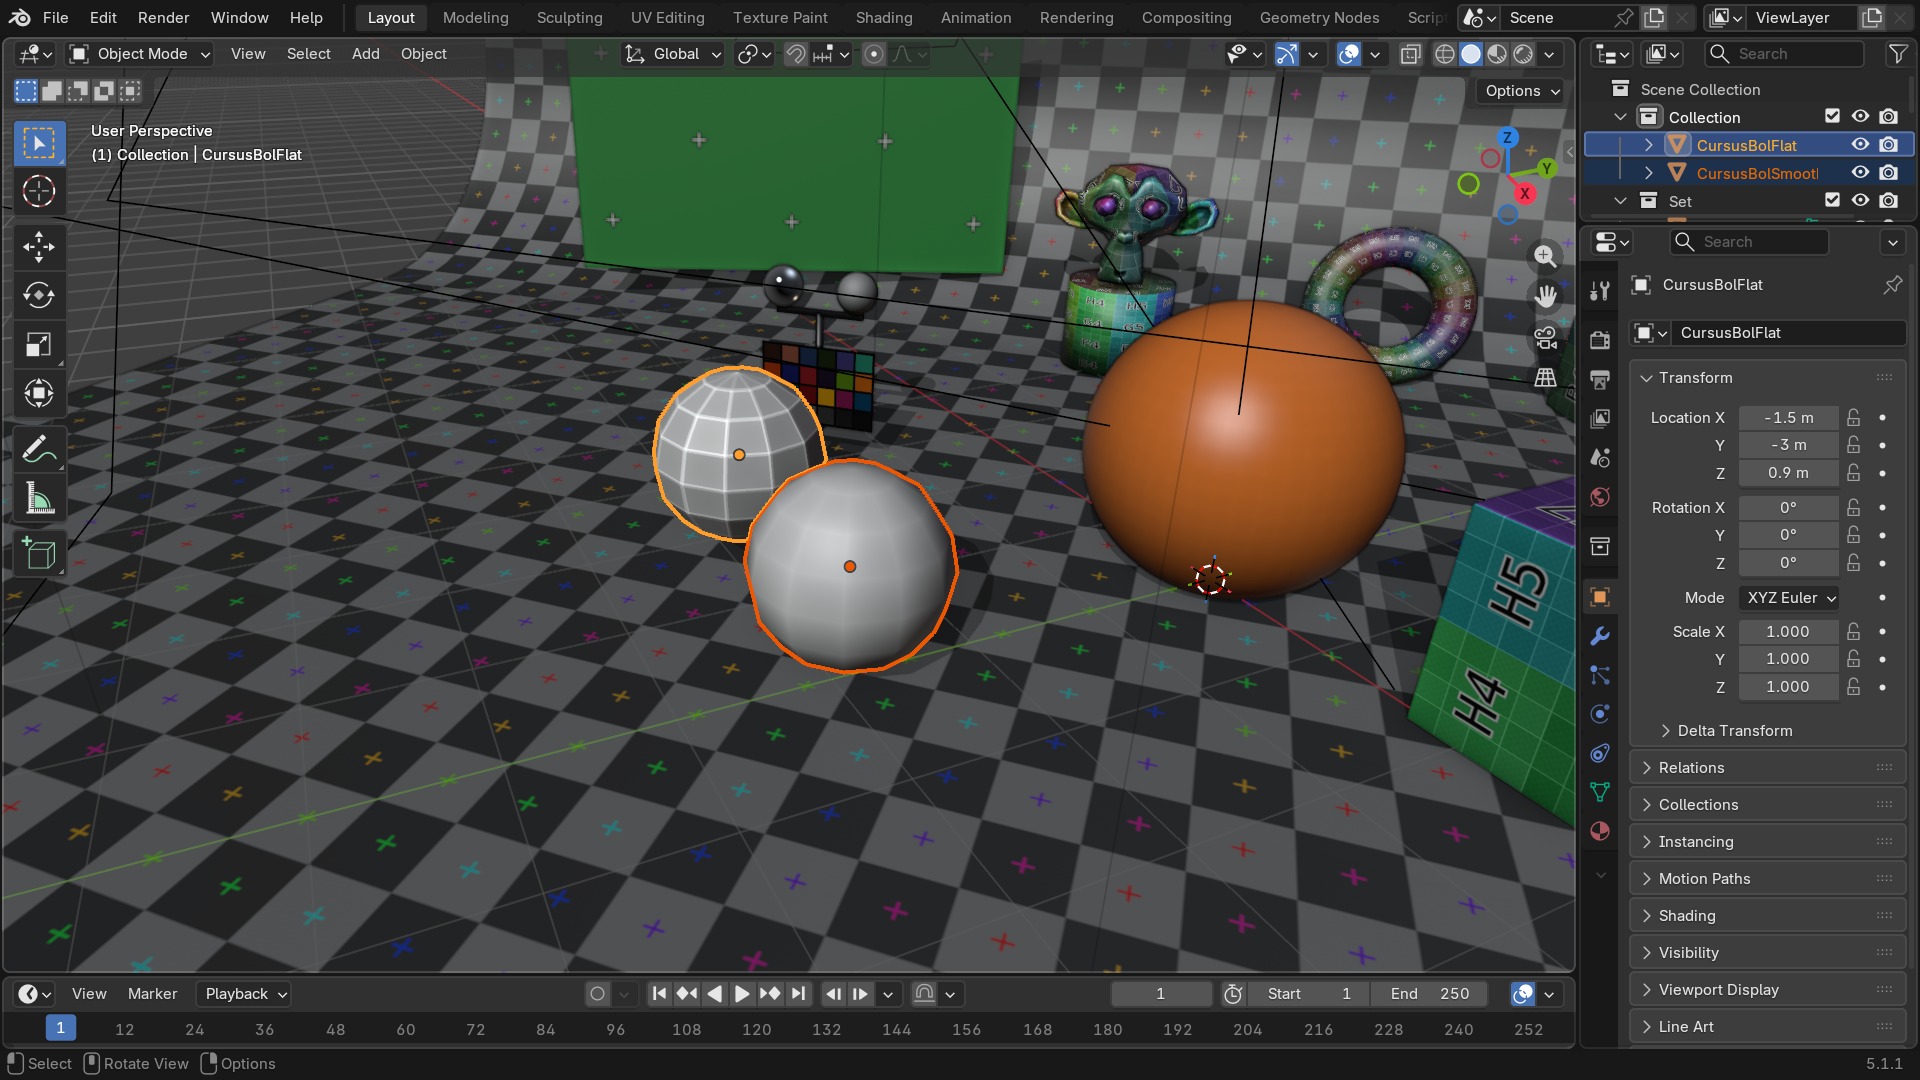Activate the Move tool
The image size is (1920, 1080).
tap(39, 246)
